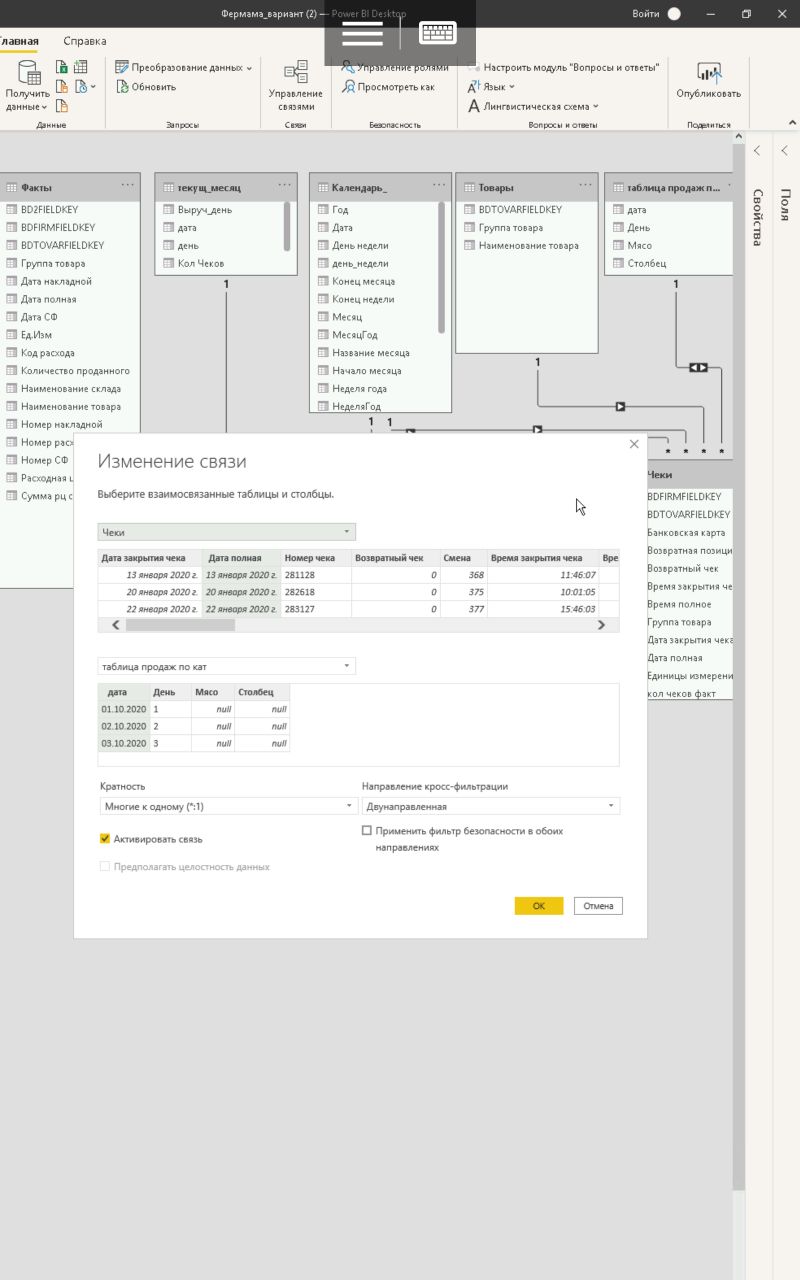The height and width of the screenshot is (1280, 800).
Task: Click the preview table horizontal scrollbar thumb
Action: click(x=180, y=625)
